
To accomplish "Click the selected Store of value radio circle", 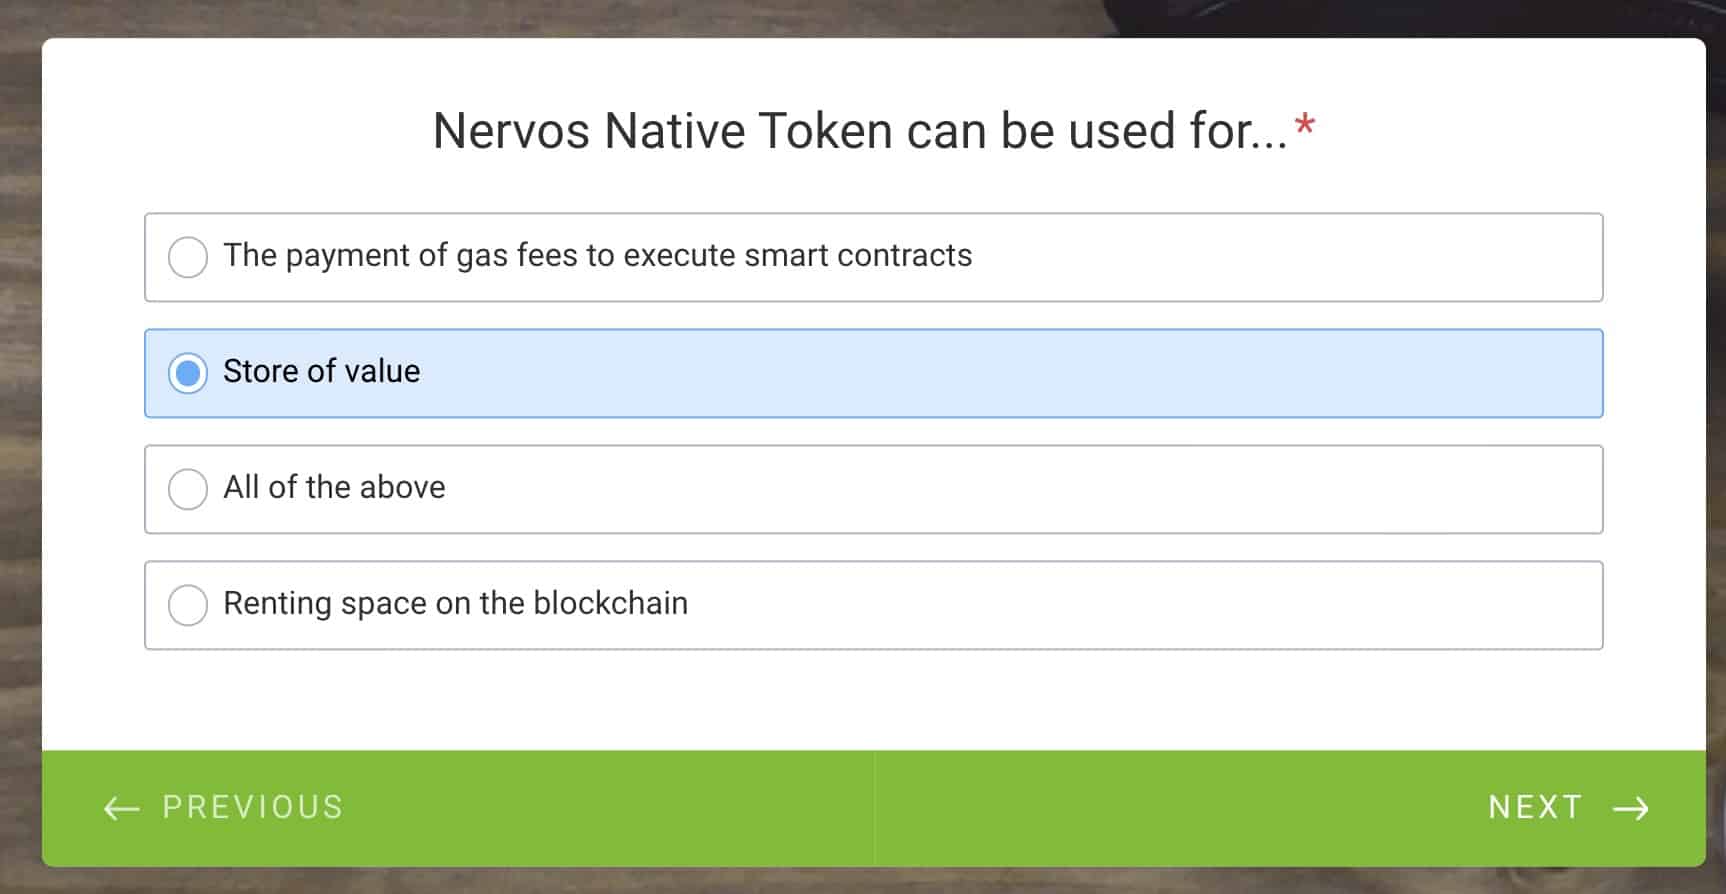I will [x=188, y=373].
